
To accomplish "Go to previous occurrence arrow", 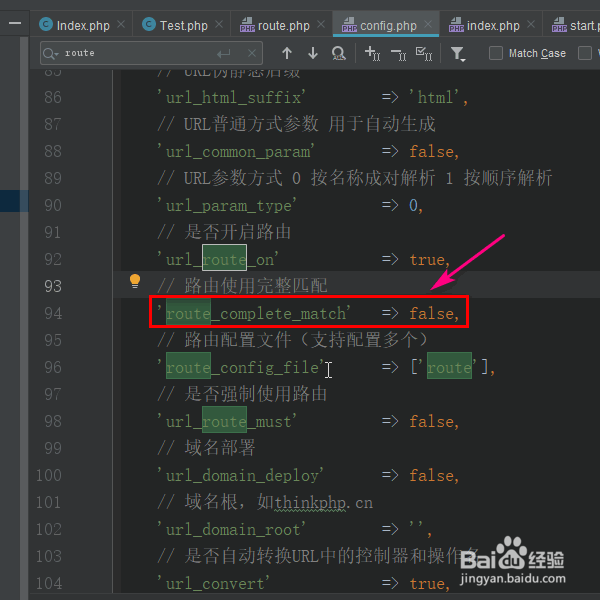I will coord(287,53).
